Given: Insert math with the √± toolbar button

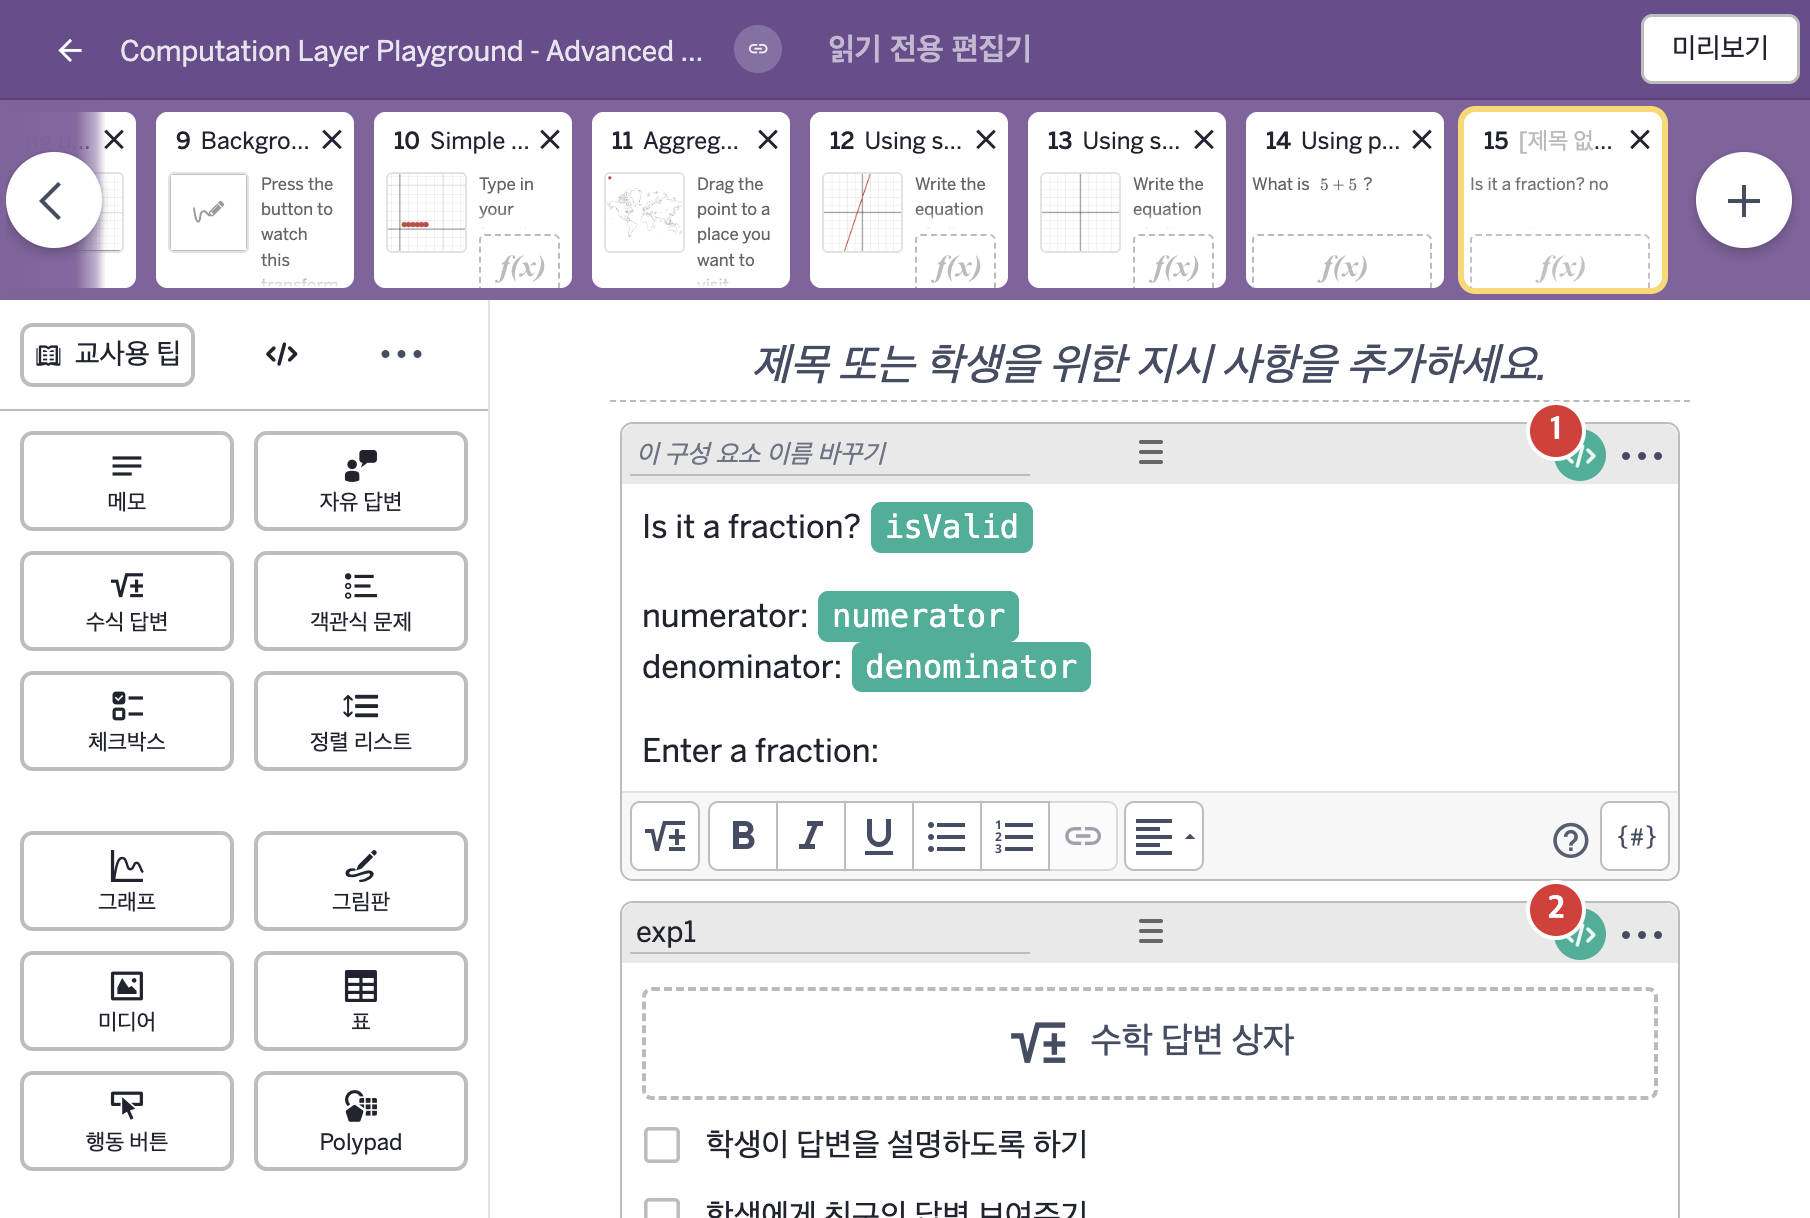Looking at the screenshot, I should 665,836.
